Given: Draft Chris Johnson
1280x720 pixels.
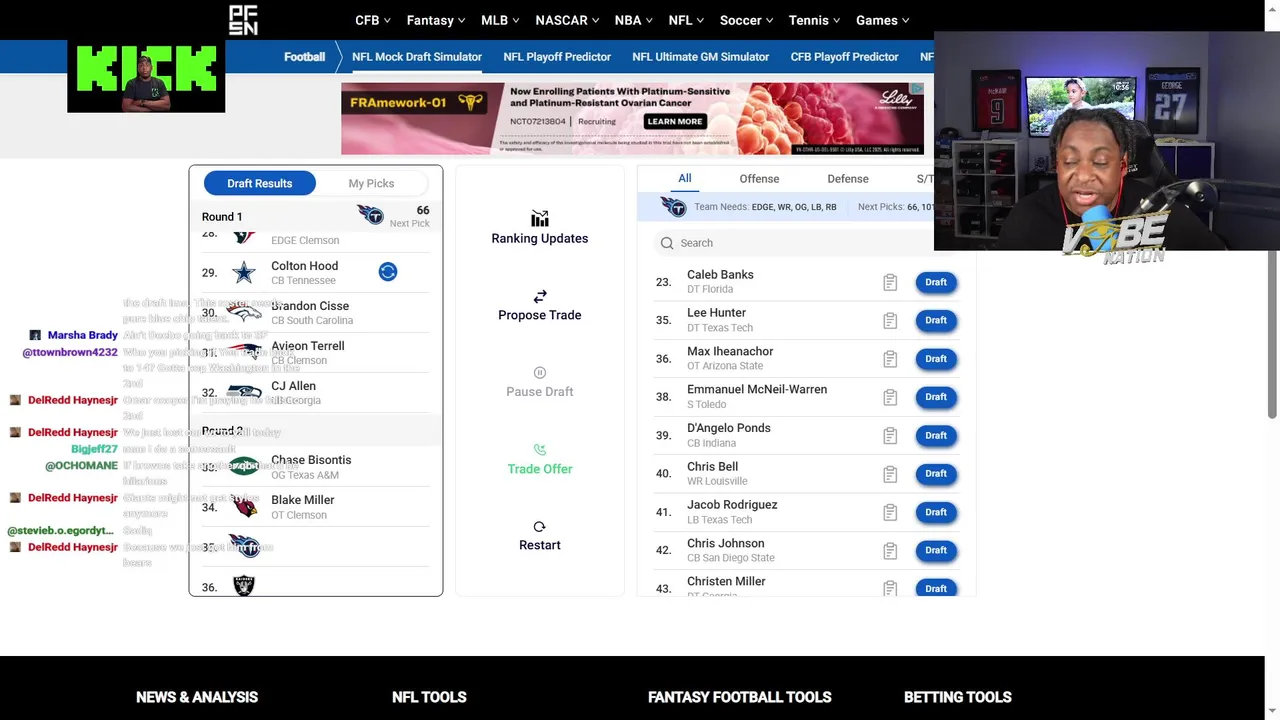Looking at the screenshot, I should click(x=936, y=550).
